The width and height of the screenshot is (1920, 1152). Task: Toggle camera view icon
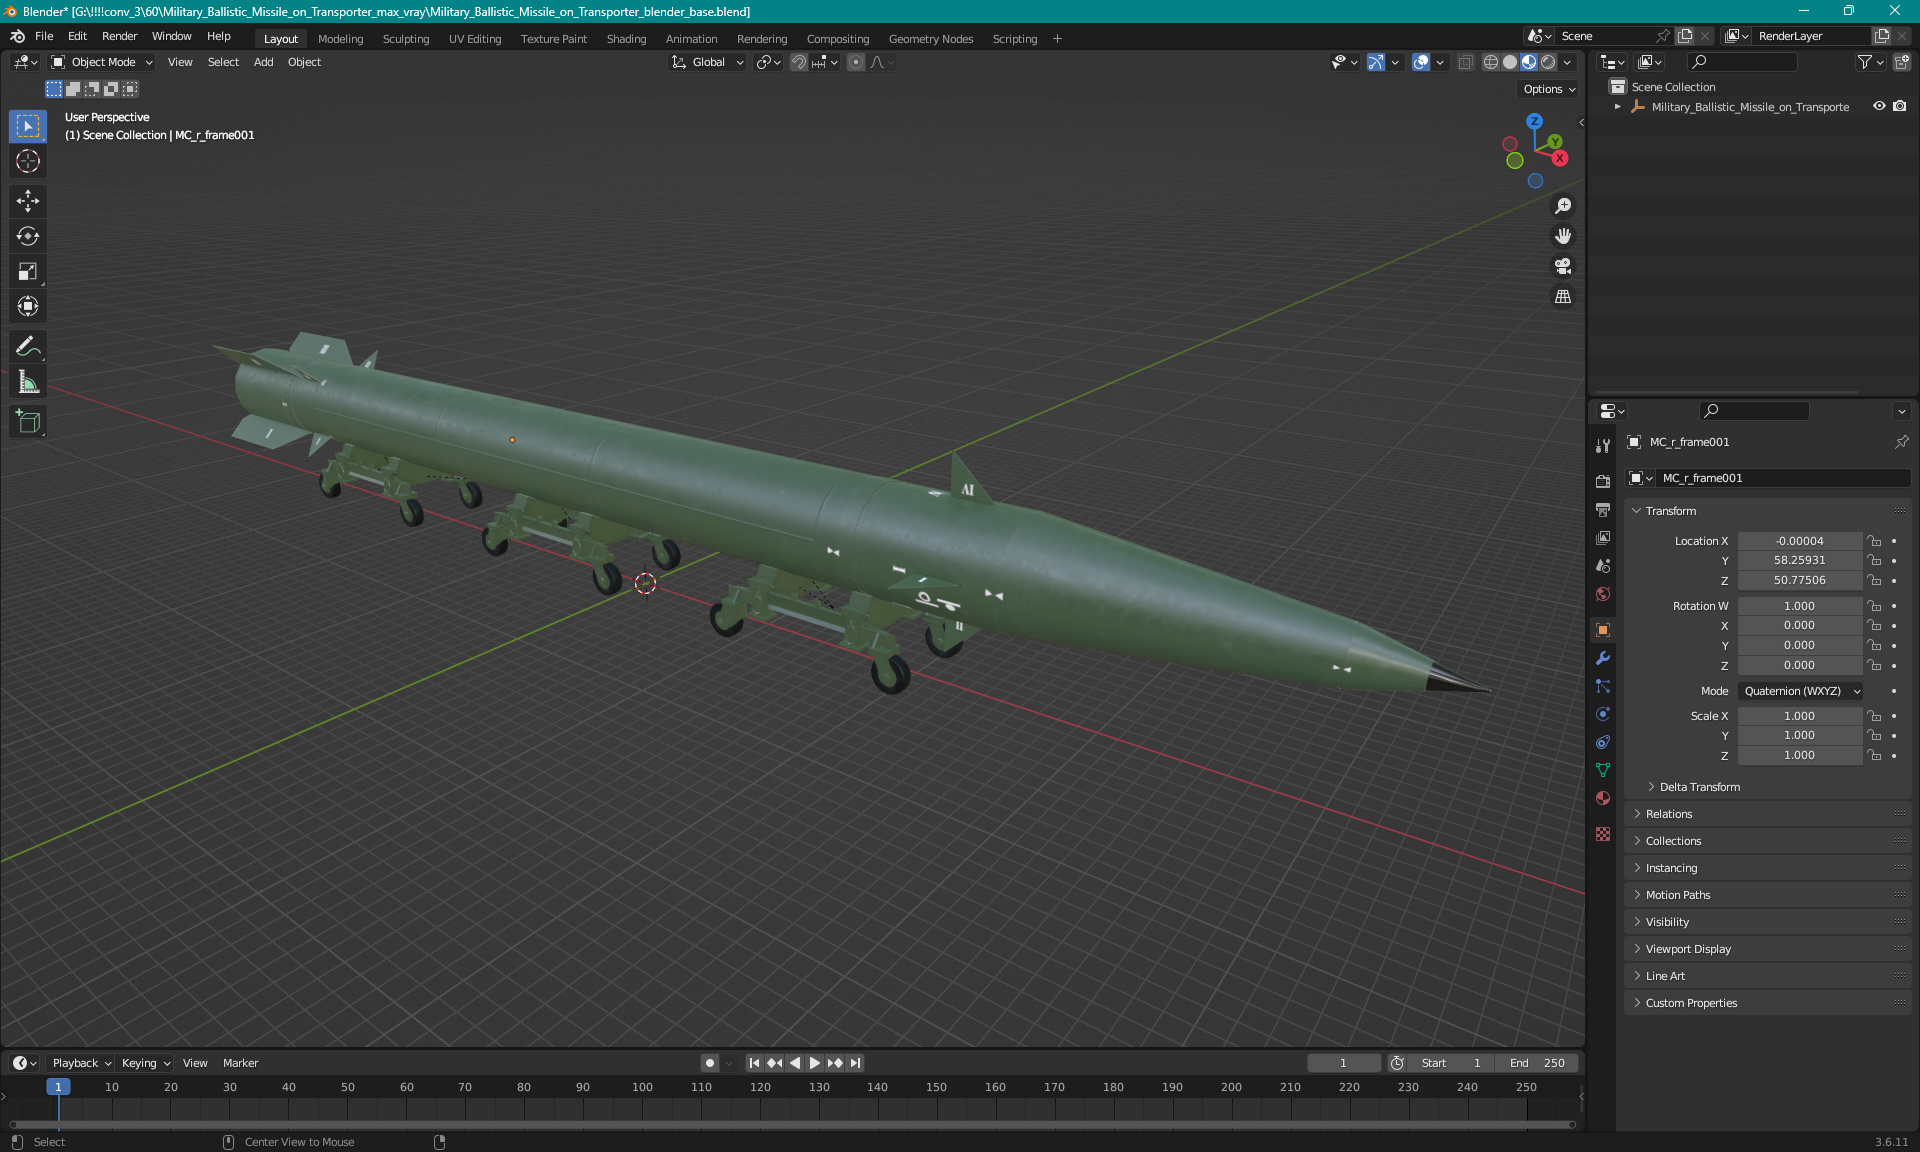click(1562, 266)
